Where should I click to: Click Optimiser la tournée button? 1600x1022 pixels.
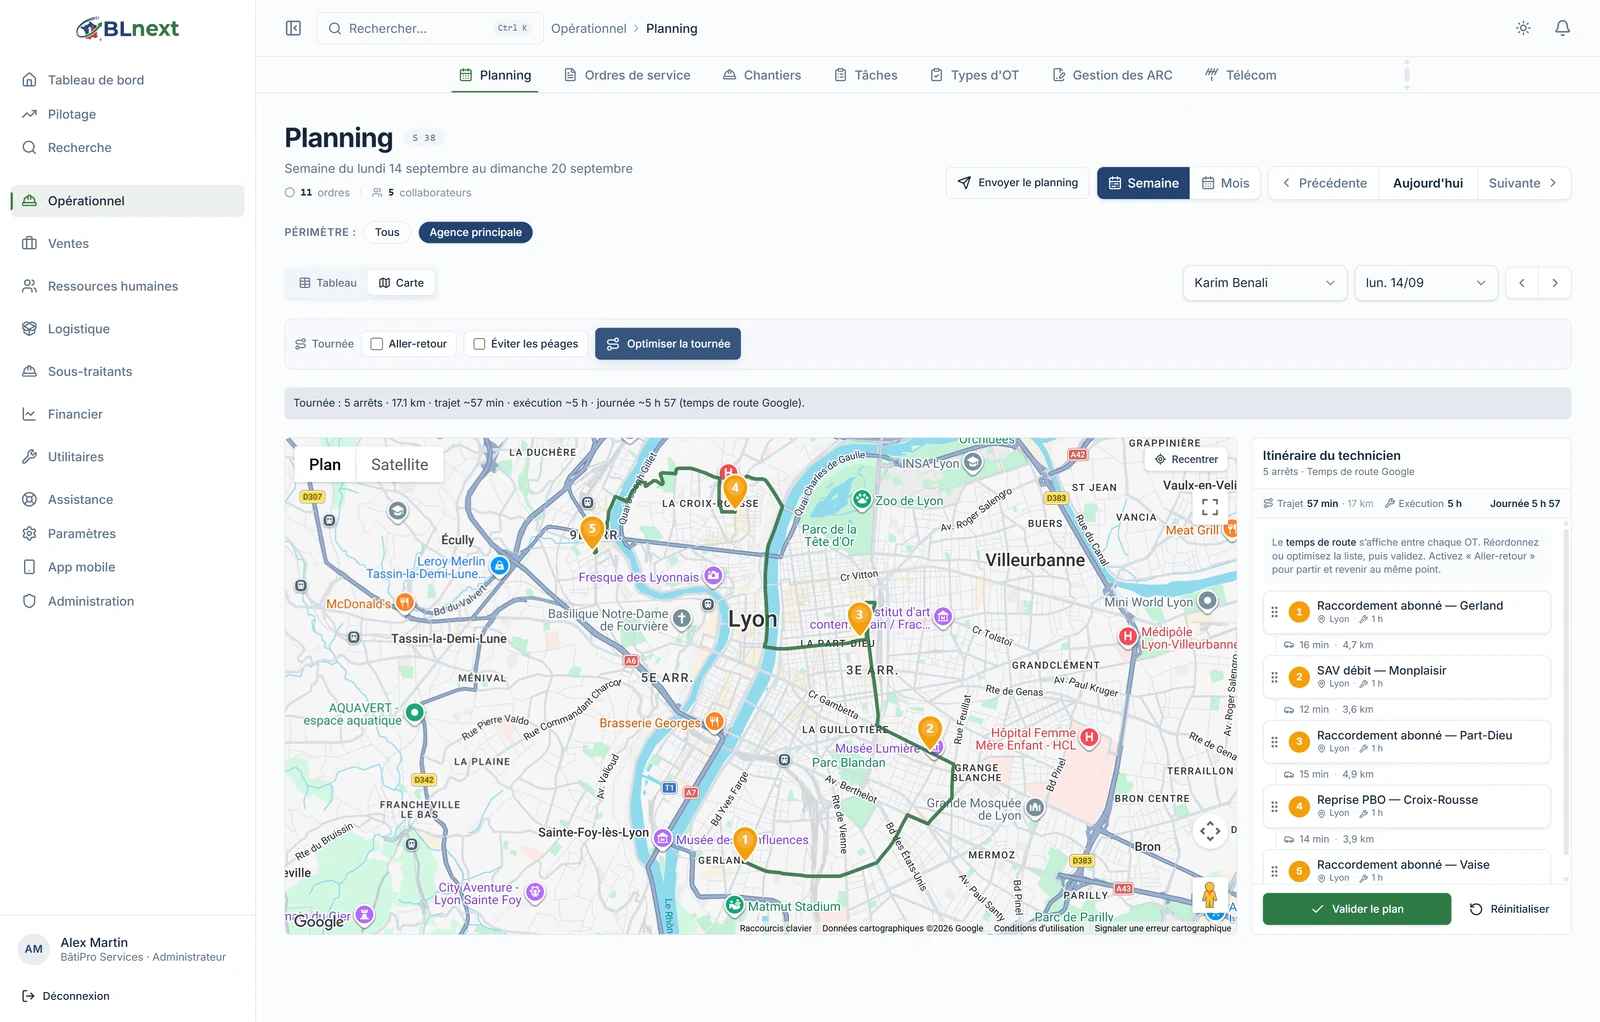point(668,344)
